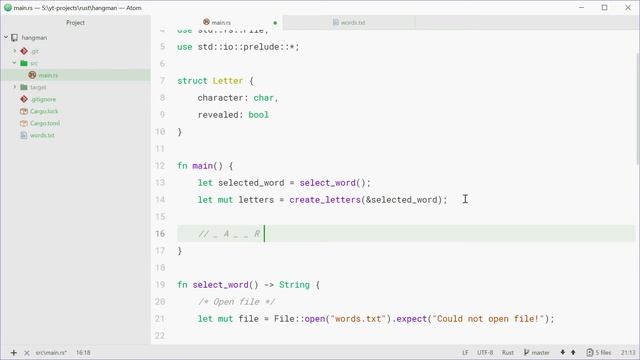Viewport: 640px width, 360px height.
Task: Click the Rust icon beside main.rs in tree
Action: [33, 75]
